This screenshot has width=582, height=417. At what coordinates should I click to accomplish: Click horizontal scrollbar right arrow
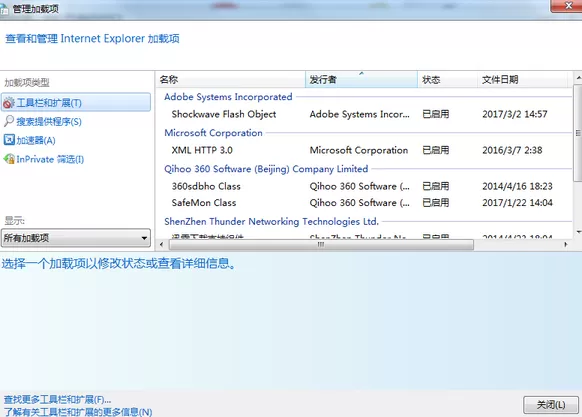pos(565,244)
